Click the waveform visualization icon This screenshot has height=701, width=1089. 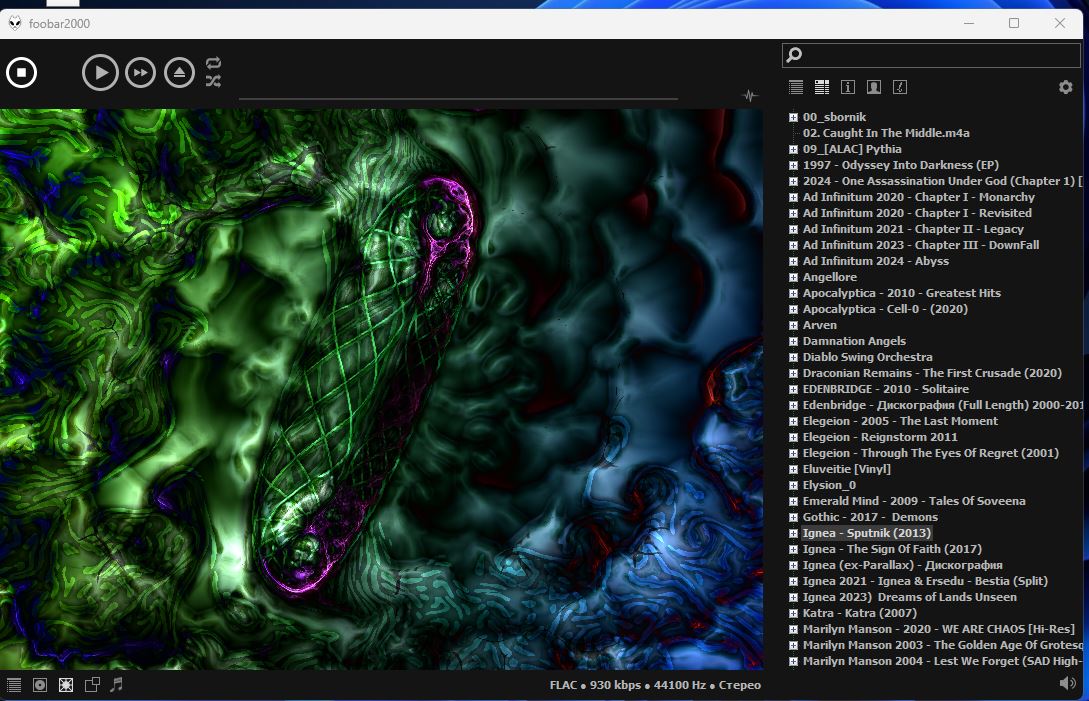[750, 96]
